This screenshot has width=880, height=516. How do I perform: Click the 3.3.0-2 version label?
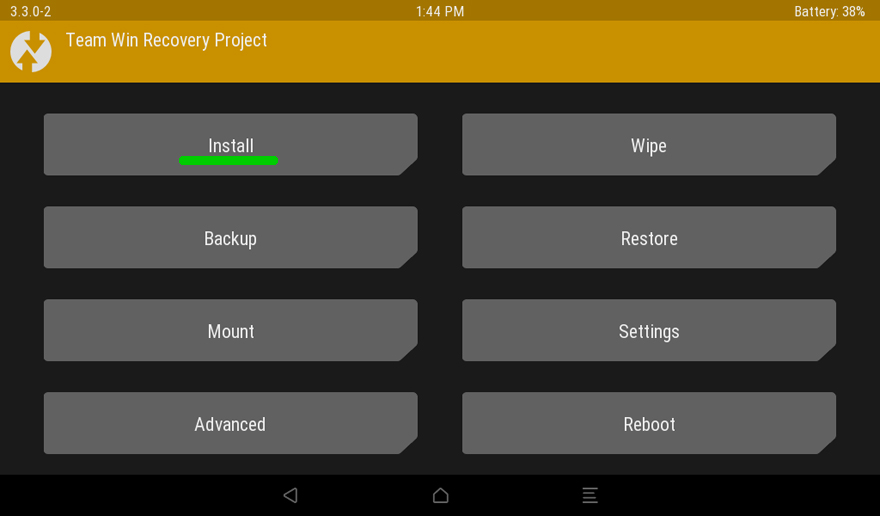(x=31, y=11)
